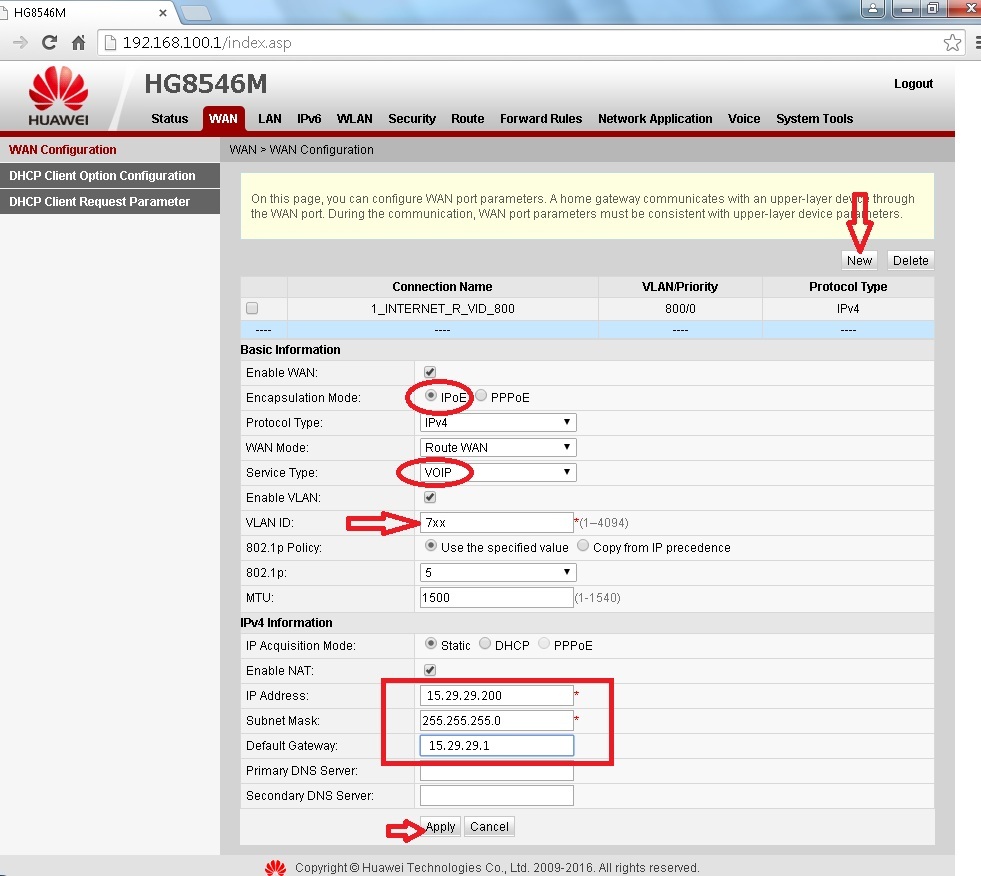Viewport: 981px width, 876px height.
Task: Toggle the Enable NAT checkbox
Action: tap(430, 670)
